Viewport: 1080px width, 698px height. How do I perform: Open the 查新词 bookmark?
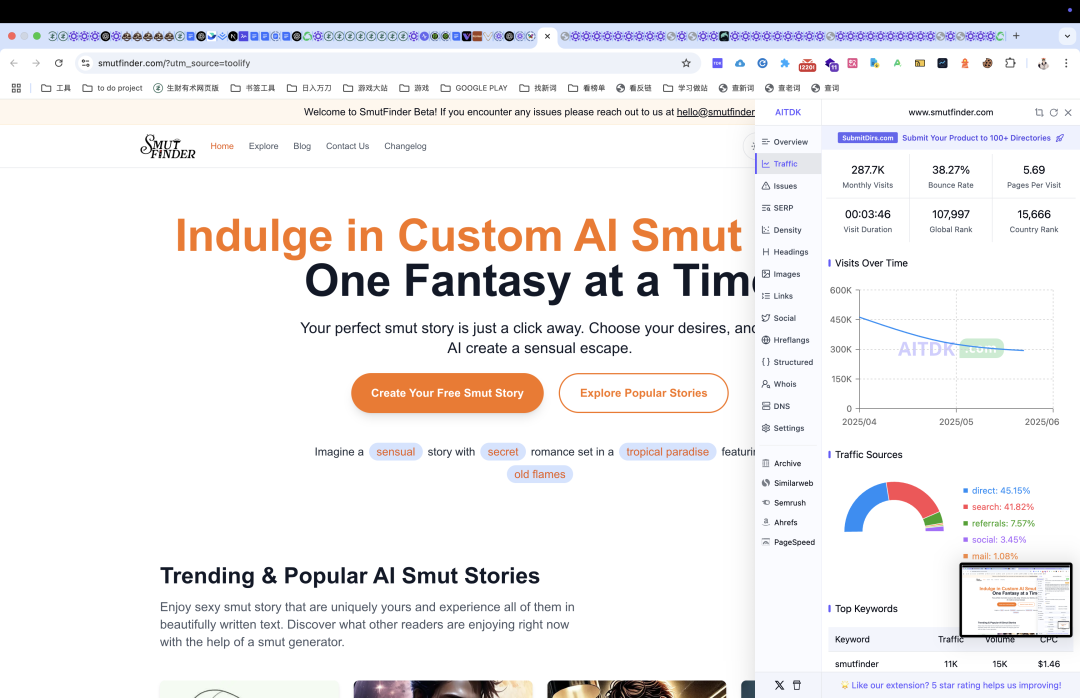pos(736,88)
